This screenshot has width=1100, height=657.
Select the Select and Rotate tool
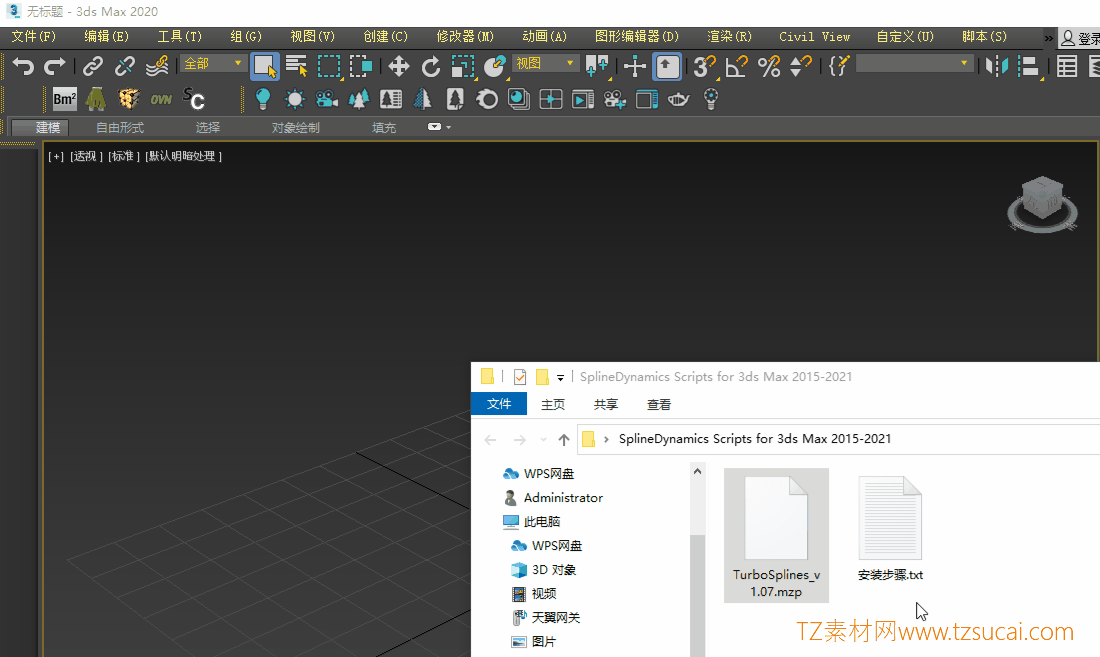pos(431,67)
